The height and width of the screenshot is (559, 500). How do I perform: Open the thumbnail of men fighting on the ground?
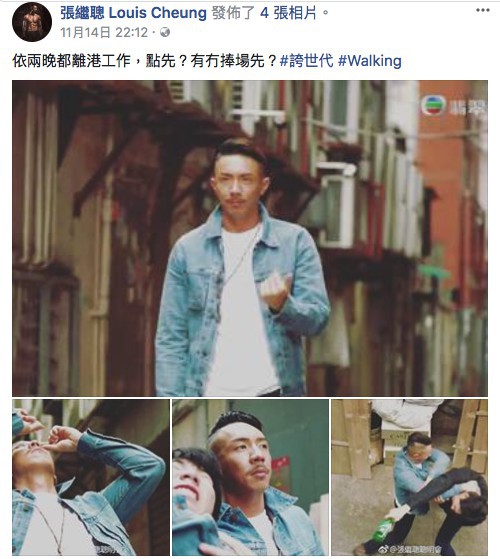(x=409, y=477)
